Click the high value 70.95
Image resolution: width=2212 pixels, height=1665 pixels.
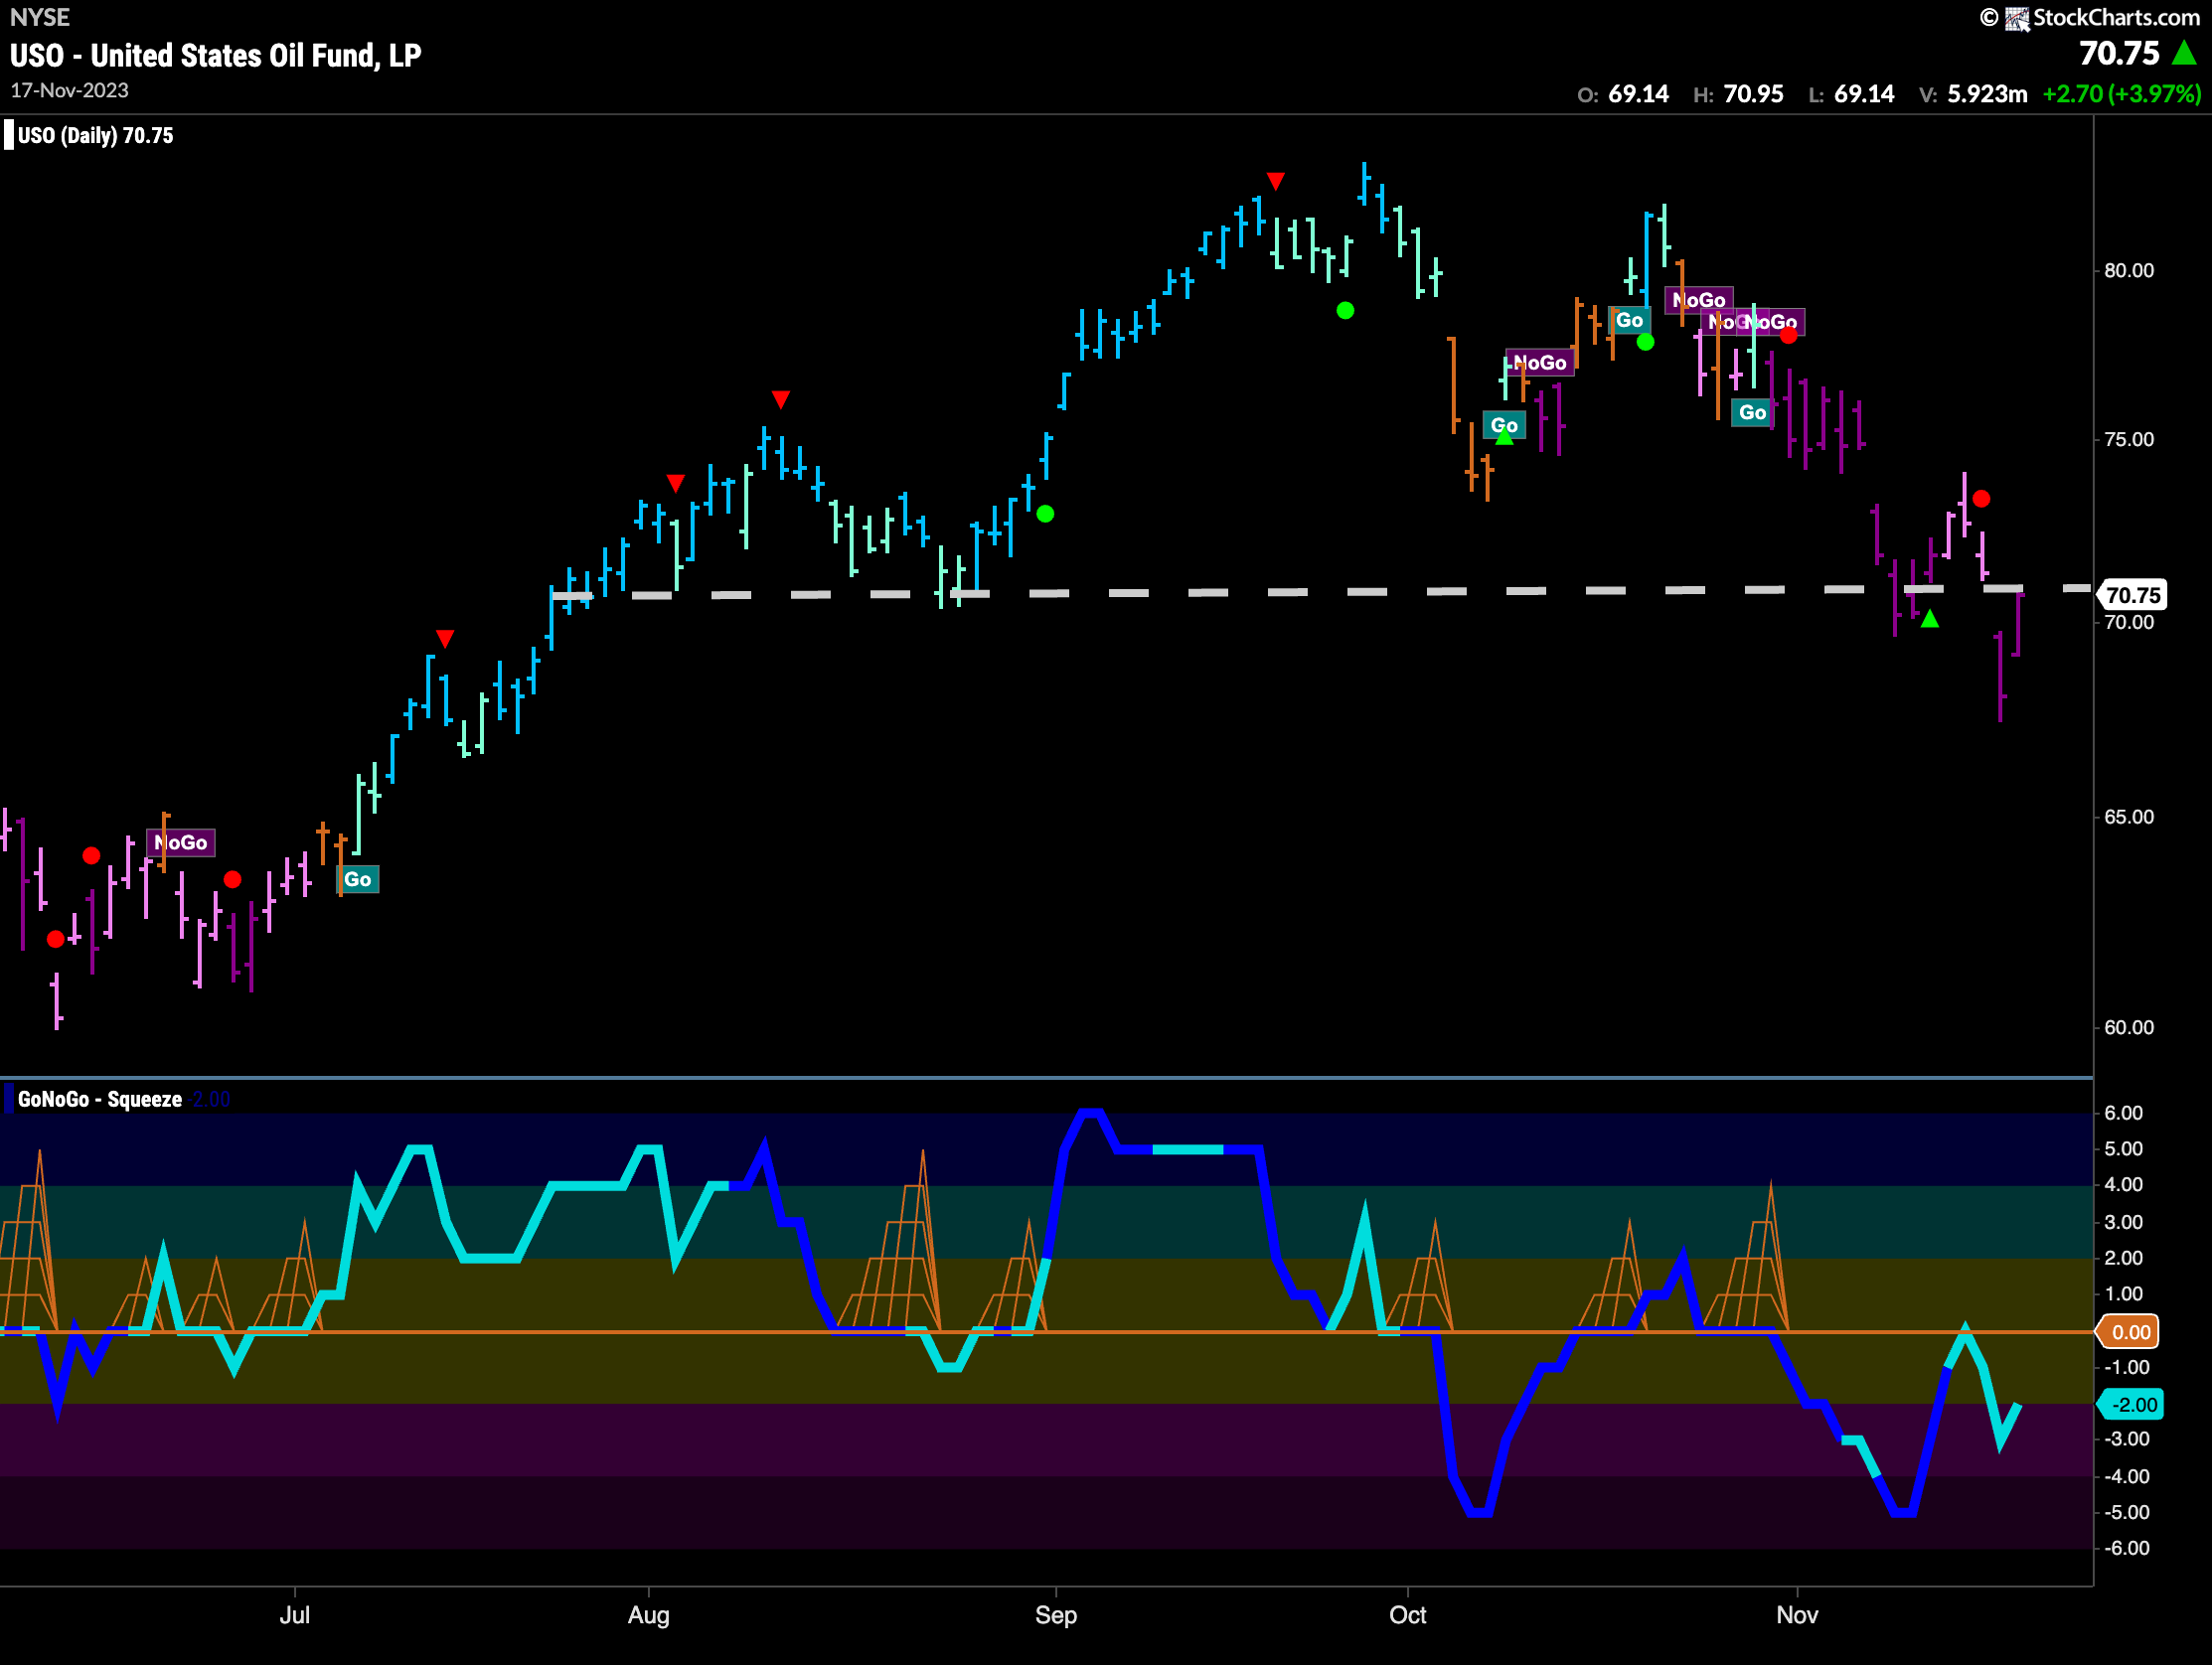[x=1753, y=95]
